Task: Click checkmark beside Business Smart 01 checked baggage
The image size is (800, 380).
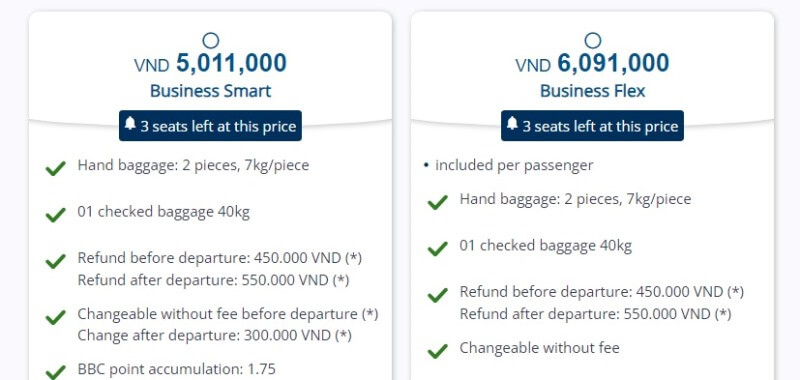Action: point(56,215)
